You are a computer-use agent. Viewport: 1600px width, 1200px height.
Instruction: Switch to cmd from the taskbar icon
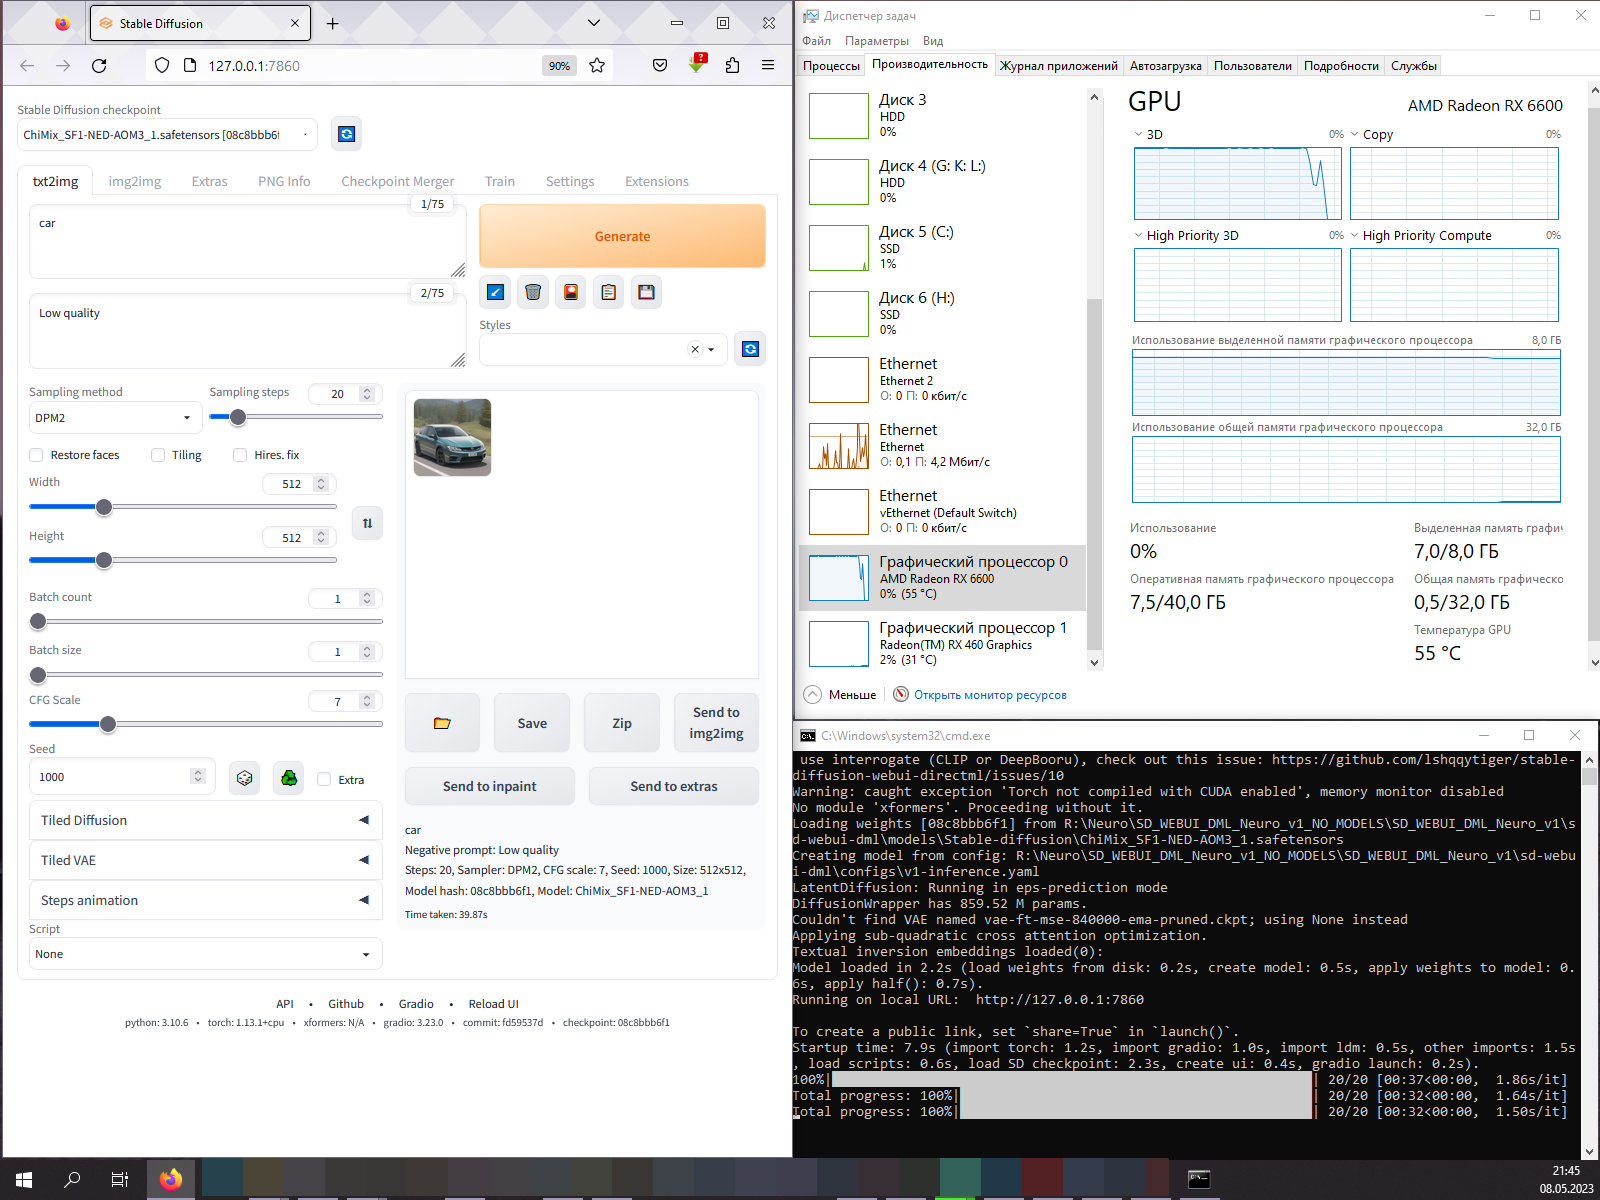pyautogui.click(x=1199, y=1180)
